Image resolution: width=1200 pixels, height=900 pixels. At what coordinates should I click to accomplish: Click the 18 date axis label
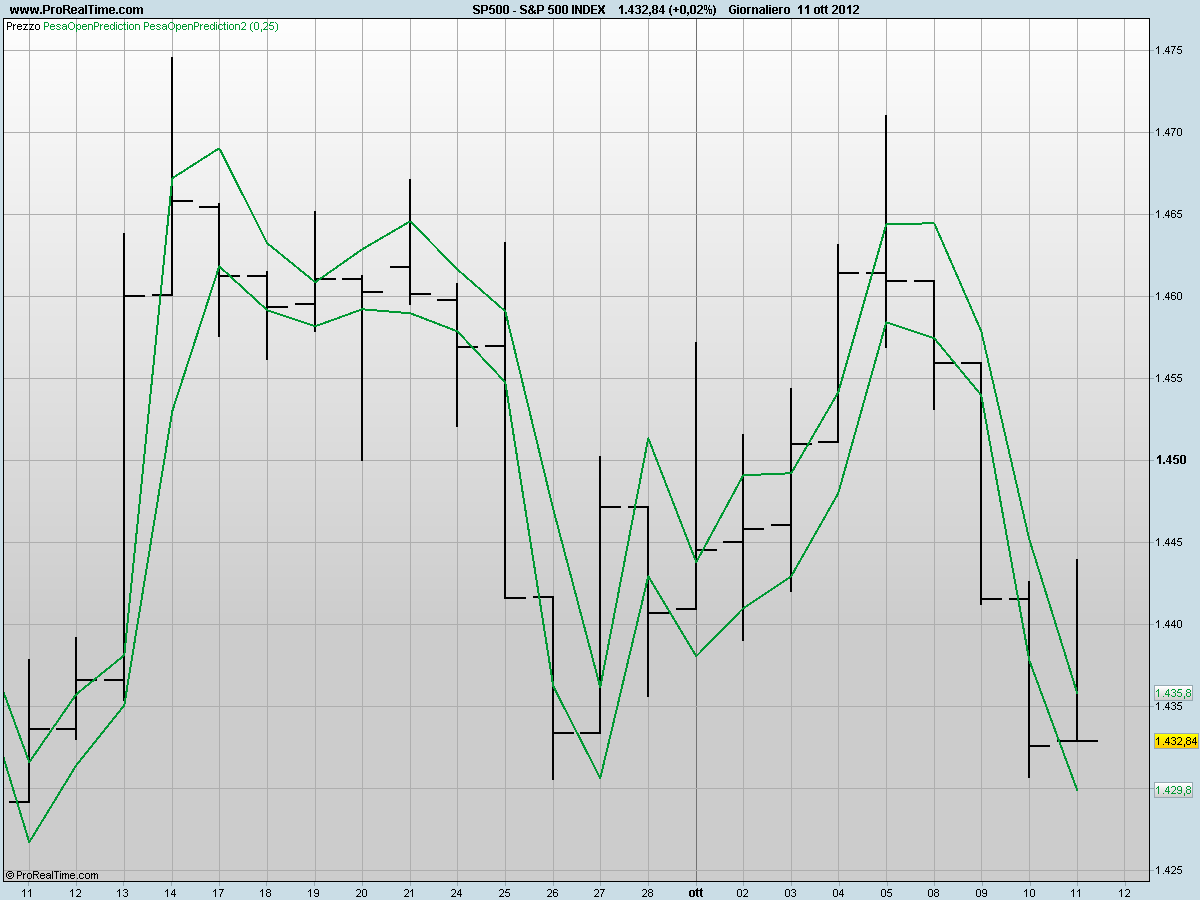click(x=266, y=891)
